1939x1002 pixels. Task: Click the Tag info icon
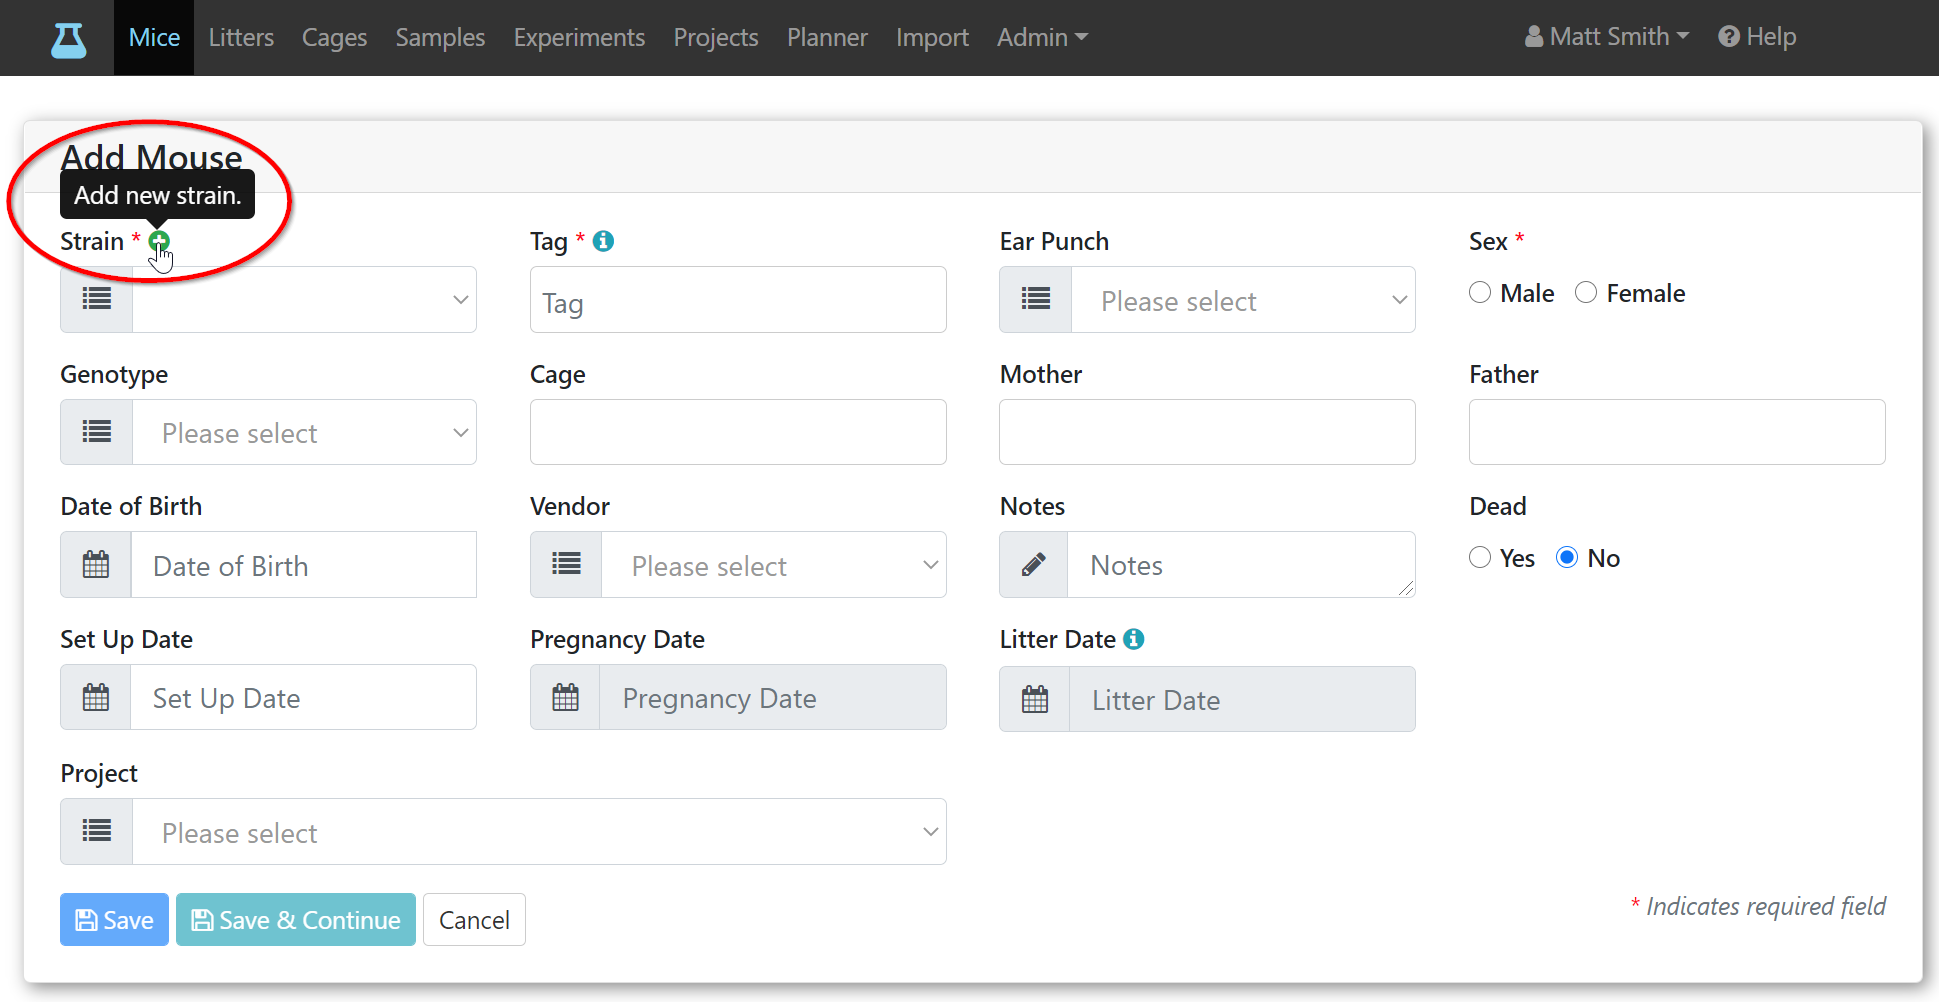(x=603, y=241)
